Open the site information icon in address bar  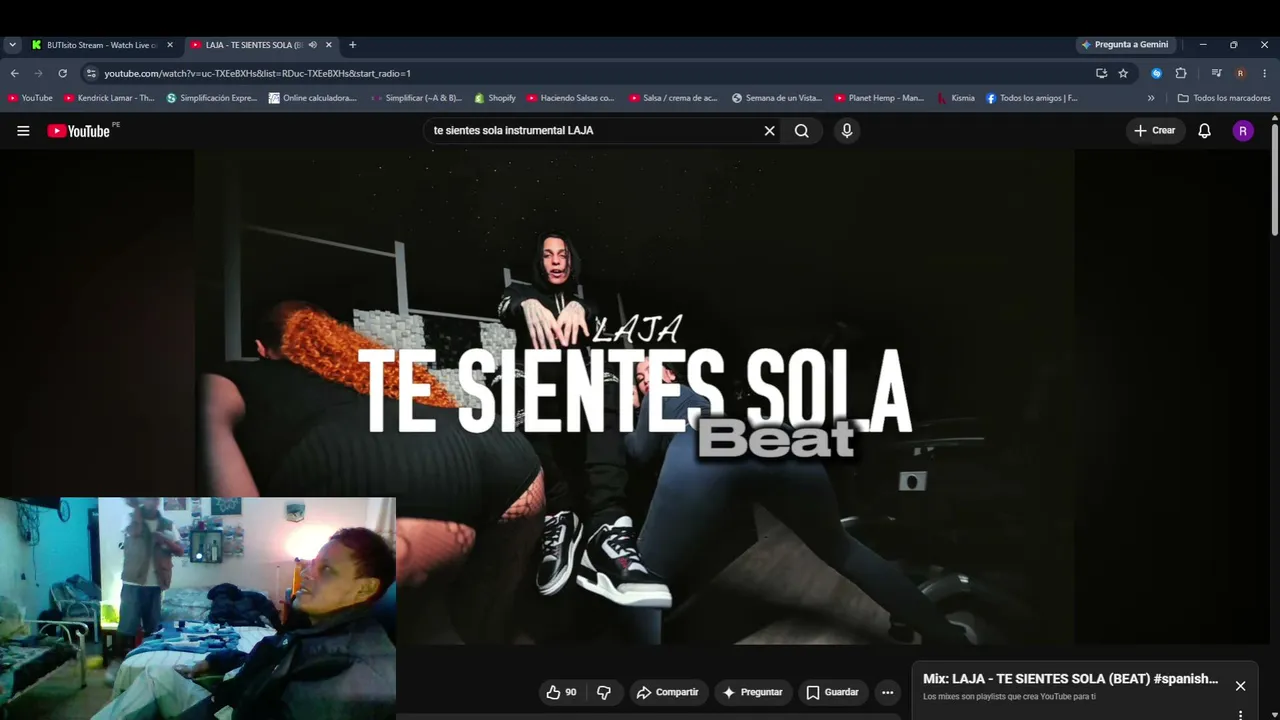91,73
